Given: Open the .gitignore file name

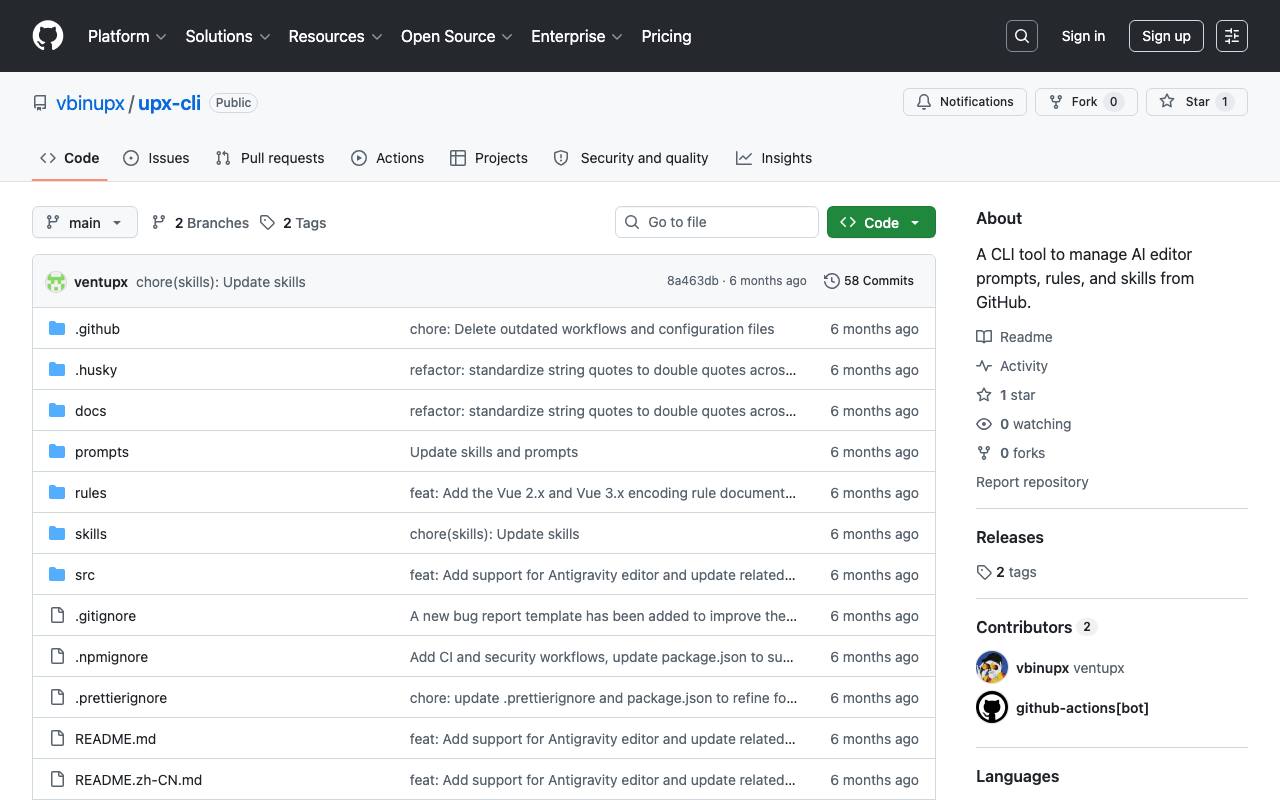Looking at the screenshot, I should (105, 616).
